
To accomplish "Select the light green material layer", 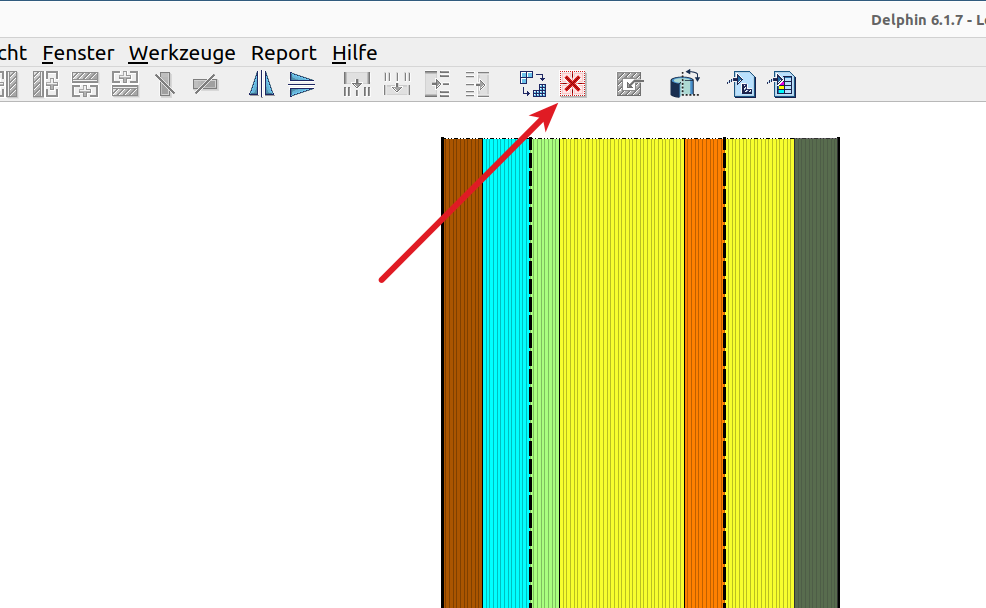I will (545, 372).
